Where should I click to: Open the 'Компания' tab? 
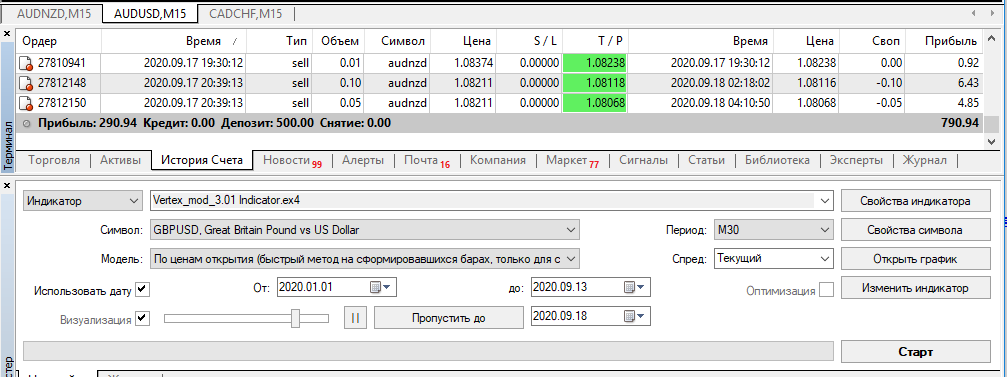498,160
